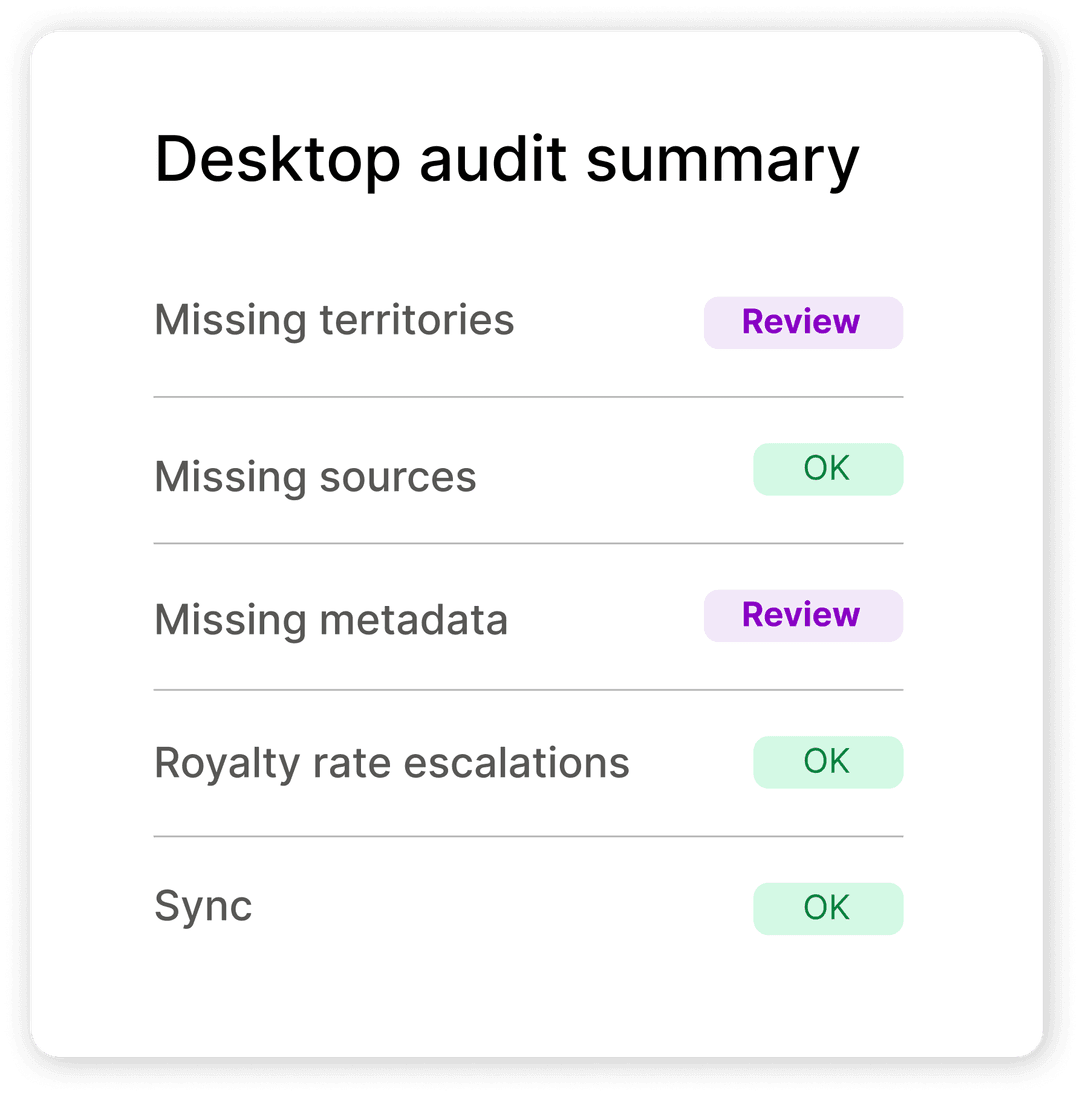This screenshot has width=1080, height=1094.
Task: Click the Missing territories row label
Action: click(334, 322)
